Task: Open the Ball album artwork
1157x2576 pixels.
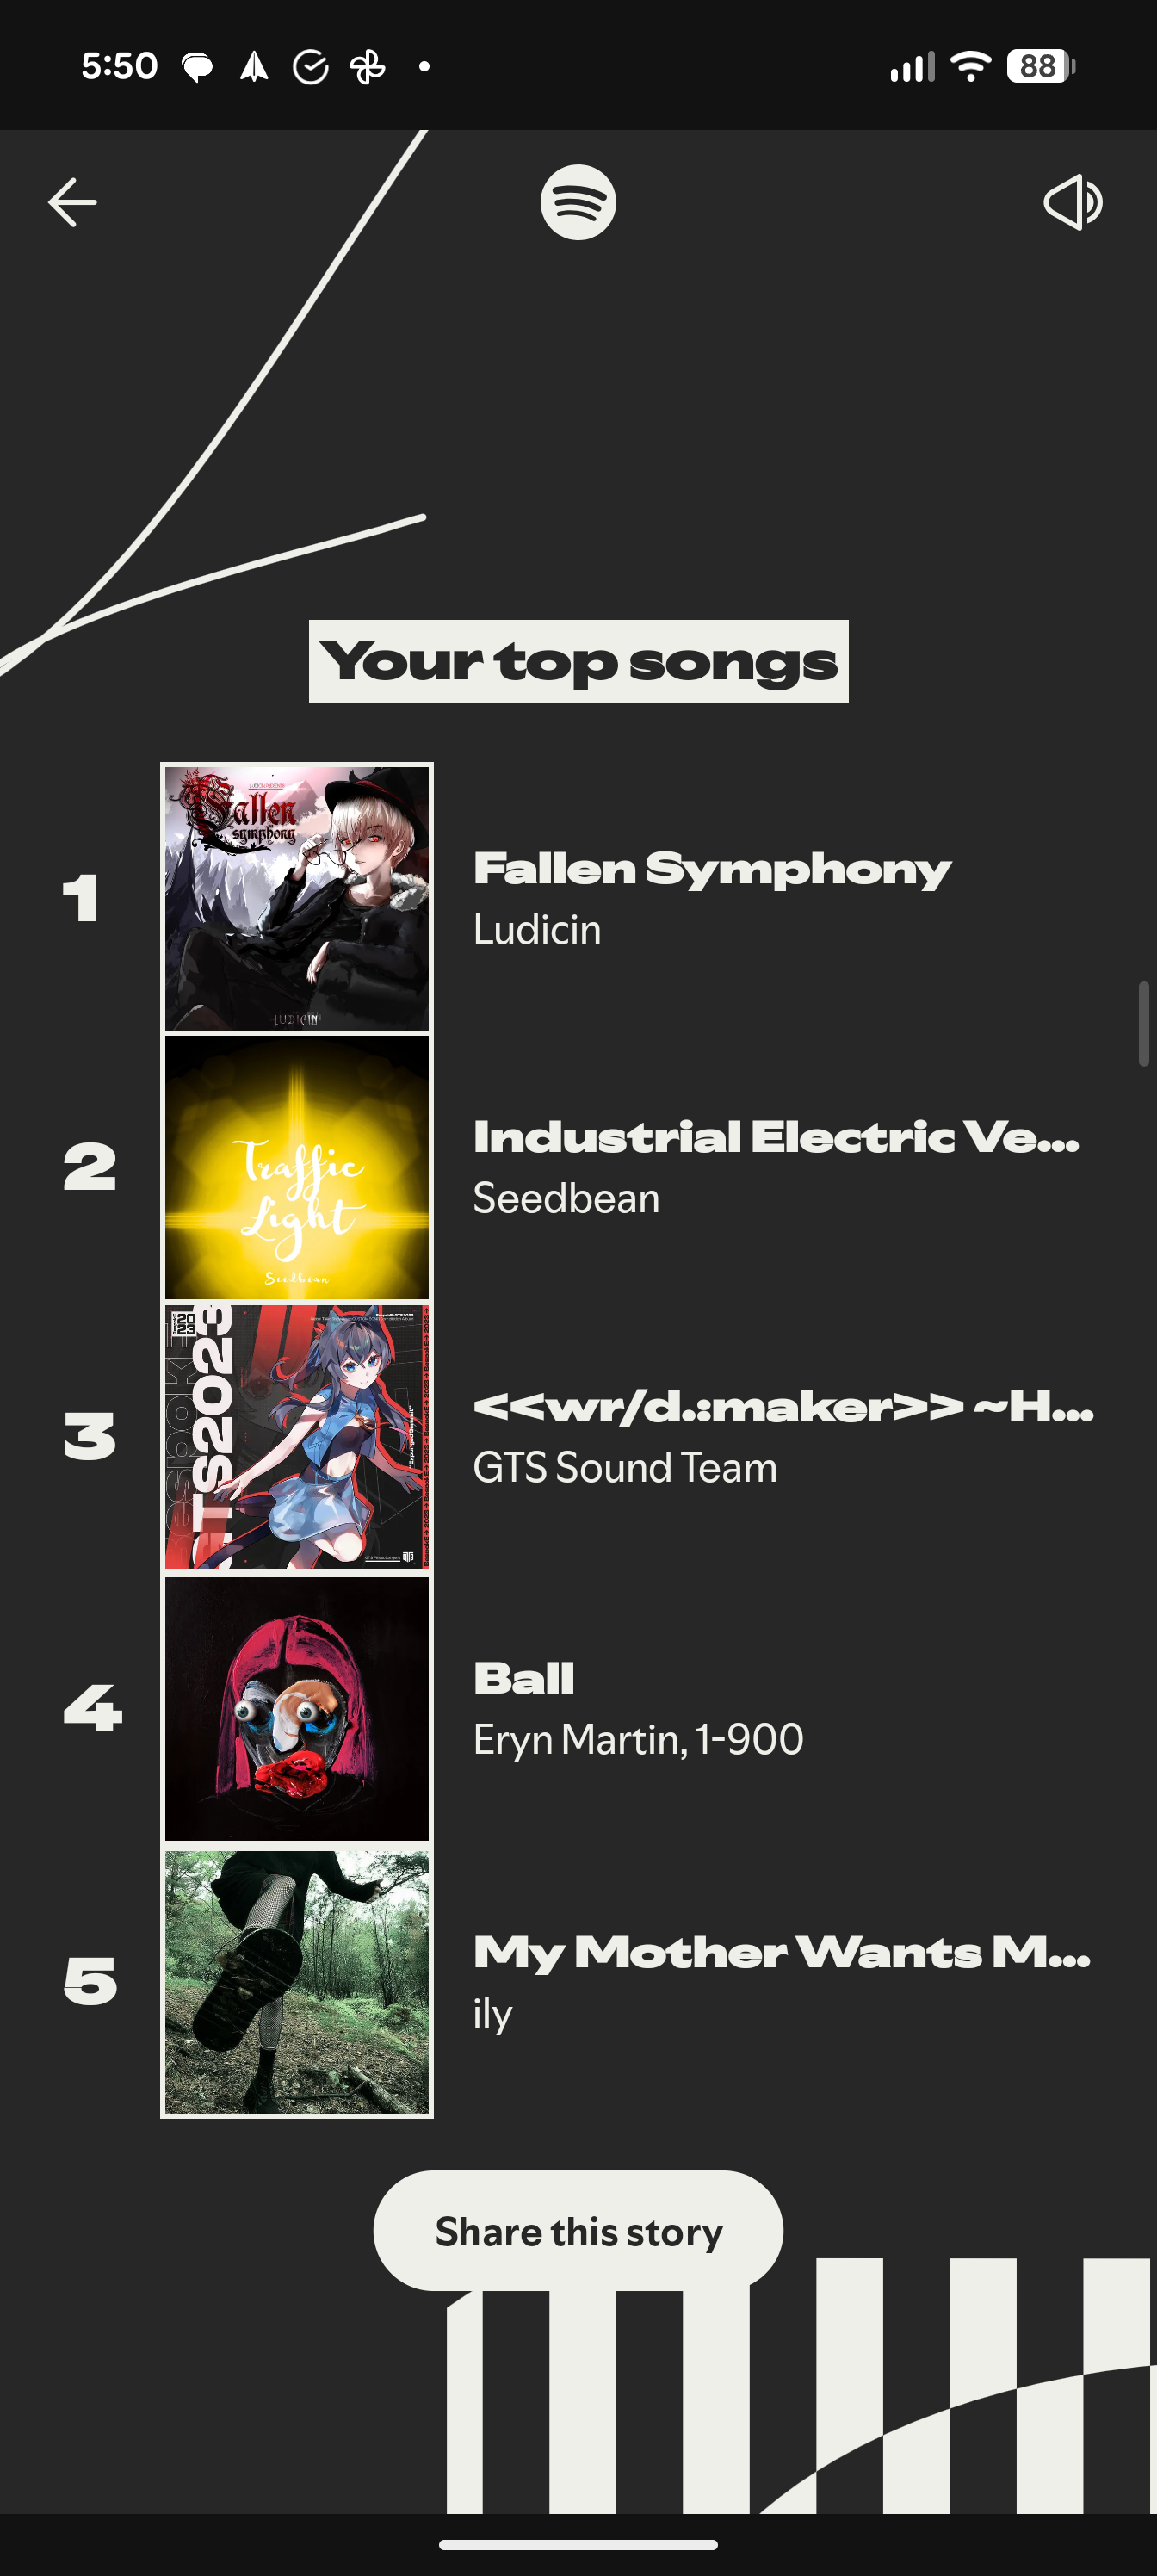Action: click(x=297, y=1708)
